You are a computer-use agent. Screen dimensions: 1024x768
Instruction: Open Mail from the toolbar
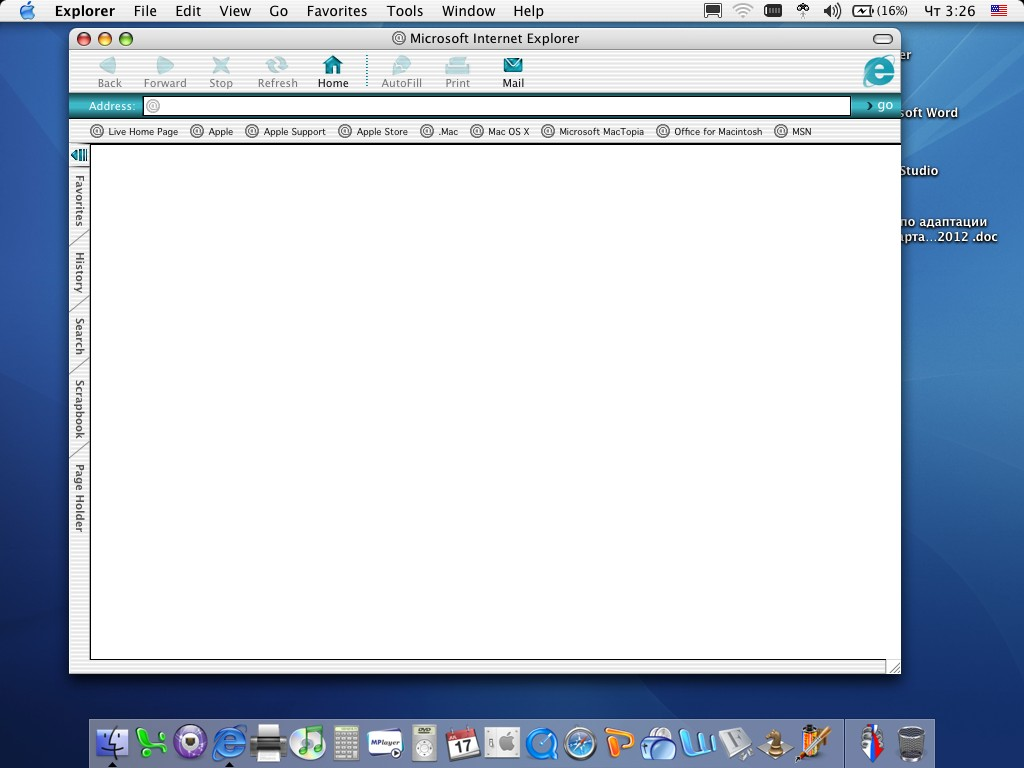tap(513, 72)
